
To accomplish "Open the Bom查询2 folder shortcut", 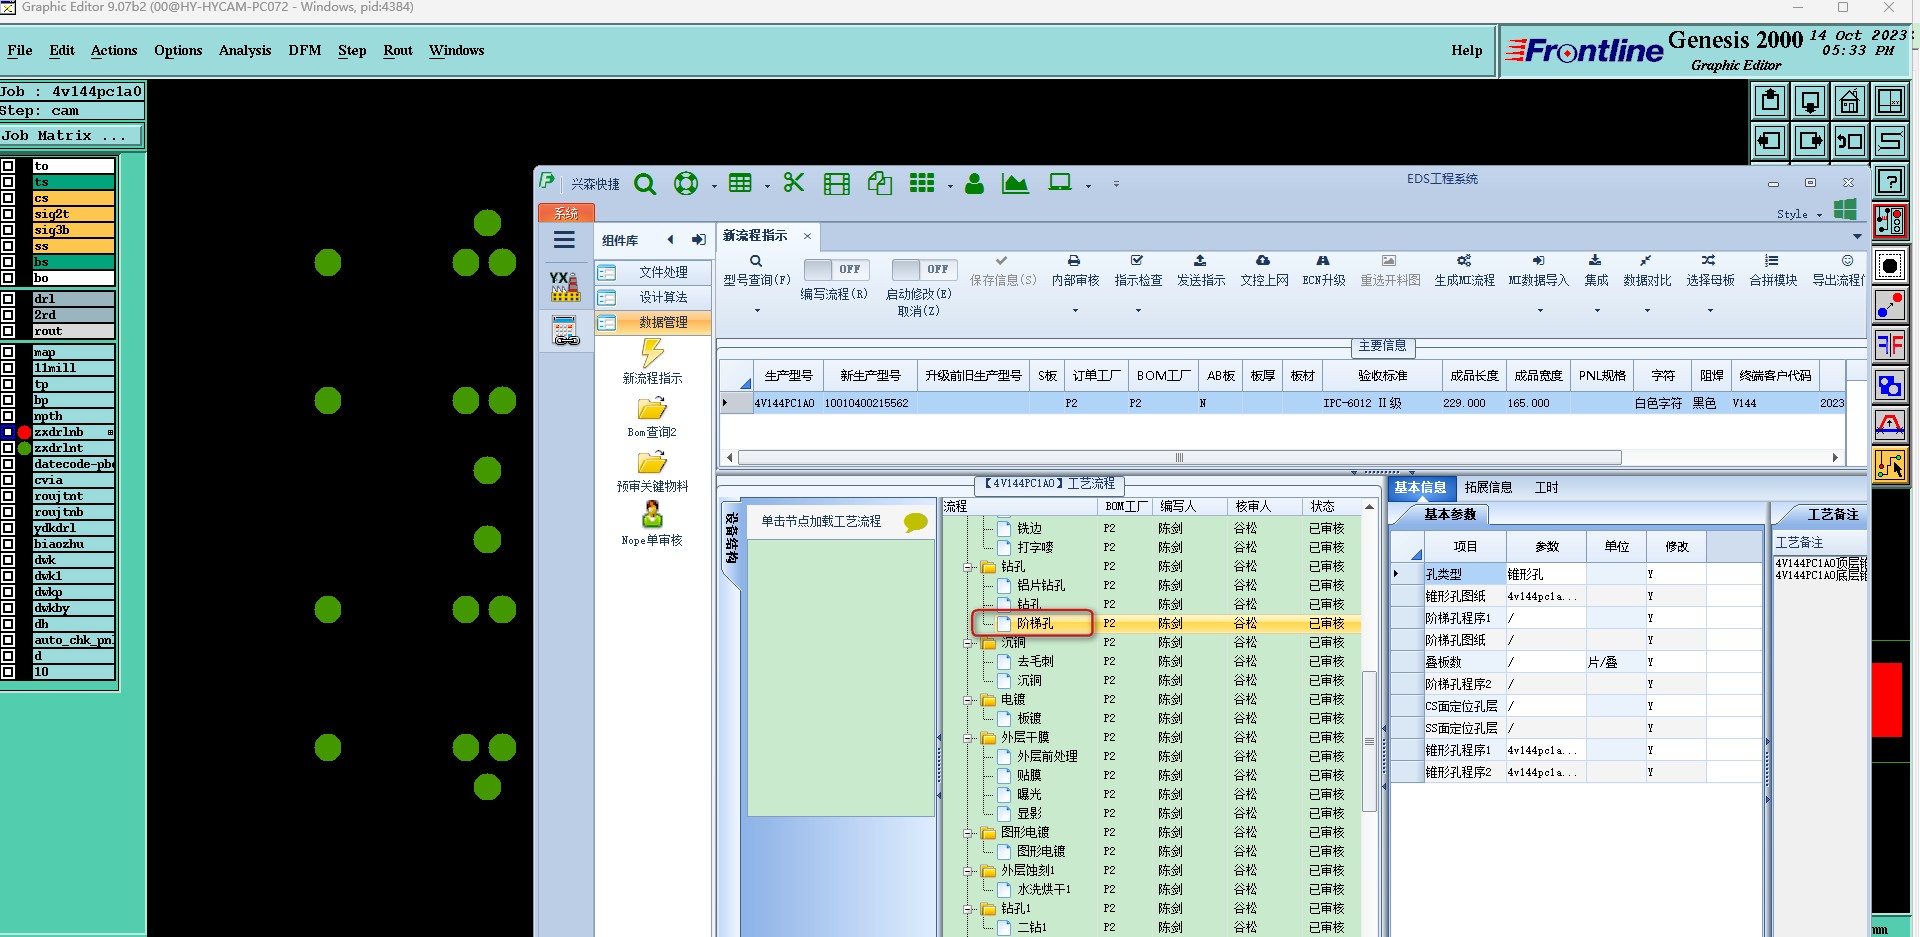I will pos(652,417).
